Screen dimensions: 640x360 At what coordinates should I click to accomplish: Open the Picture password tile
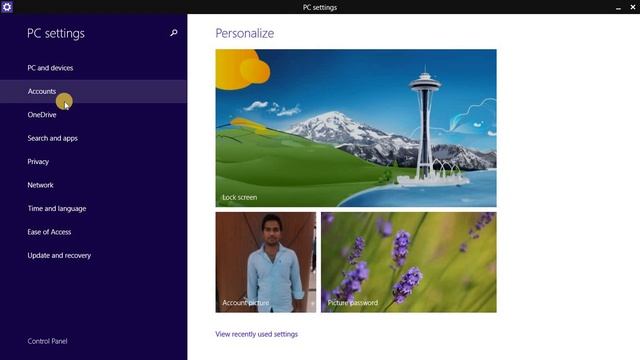(409, 262)
